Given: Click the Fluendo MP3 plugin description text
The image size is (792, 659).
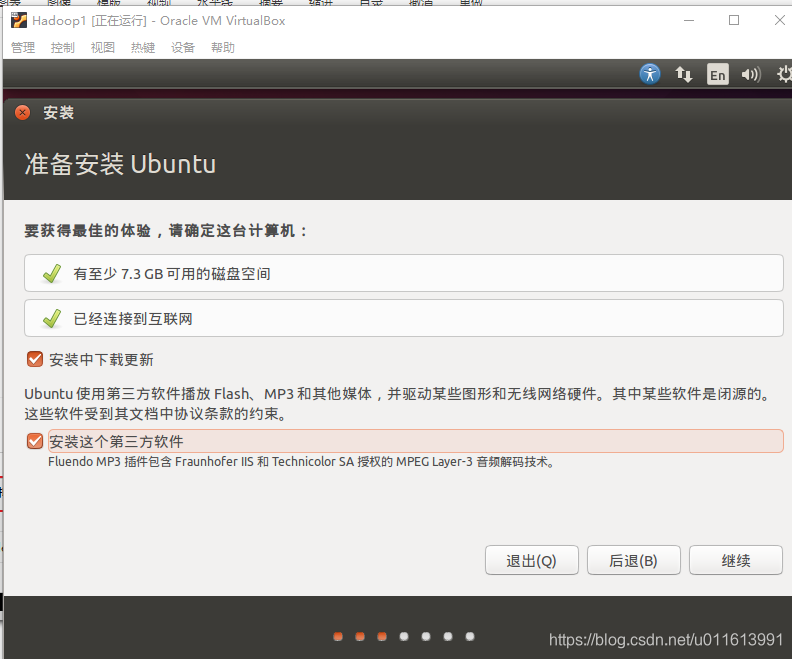Looking at the screenshot, I should pos(302,462).
